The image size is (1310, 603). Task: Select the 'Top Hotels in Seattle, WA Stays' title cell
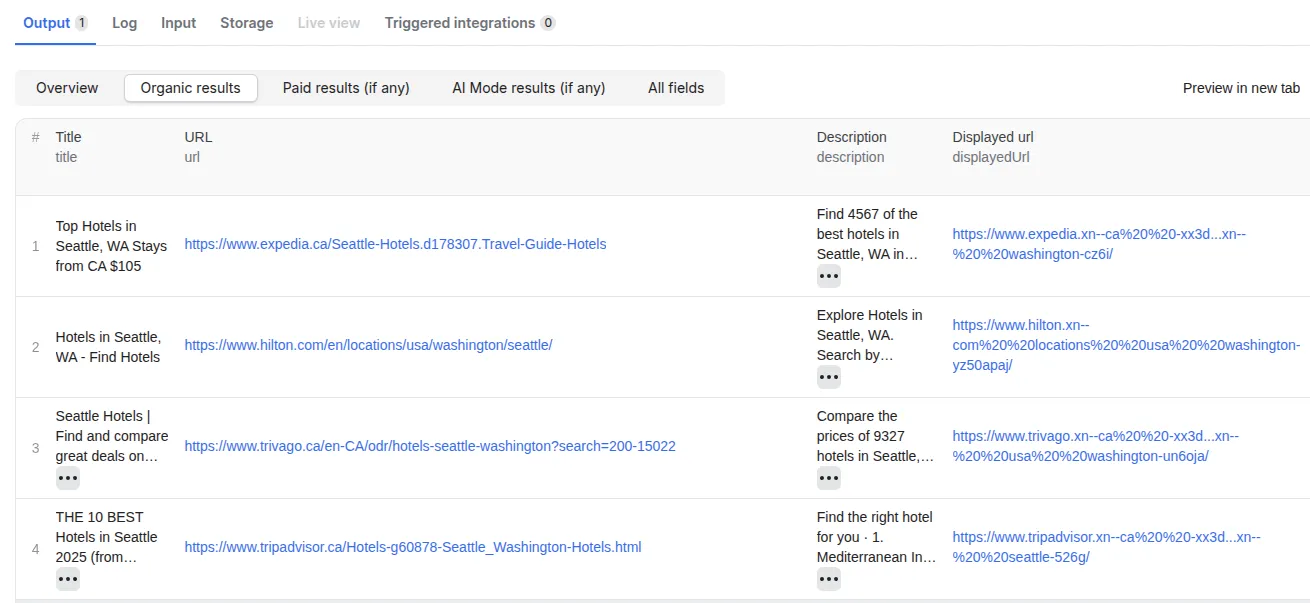tap(111, 246)
